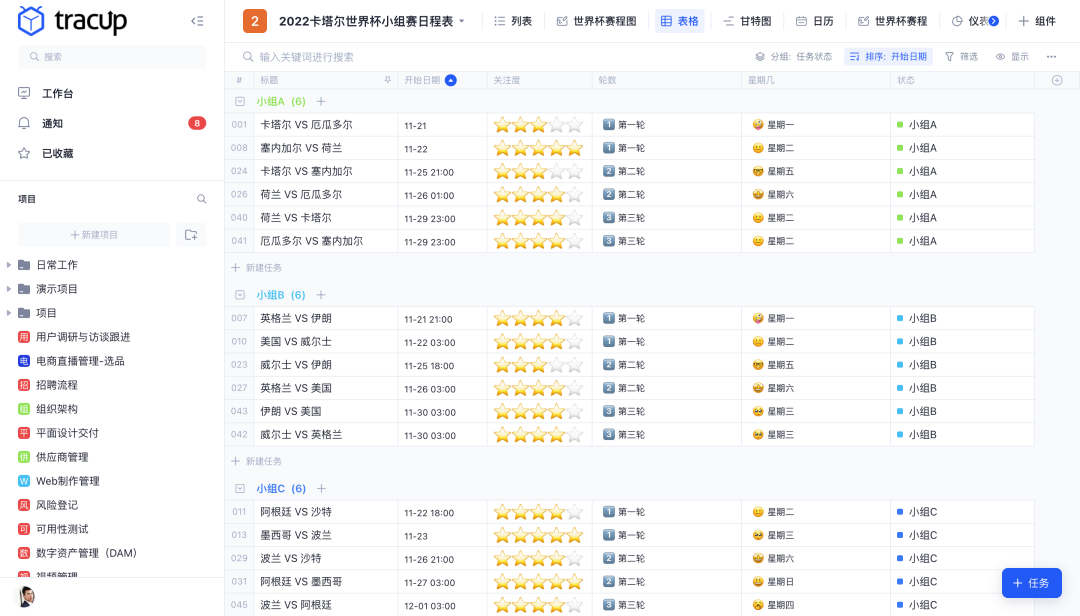Viewport: 1080px width, 616px height.
Task: Switch to the 甘特图 tab
Action: click(747, 21)
